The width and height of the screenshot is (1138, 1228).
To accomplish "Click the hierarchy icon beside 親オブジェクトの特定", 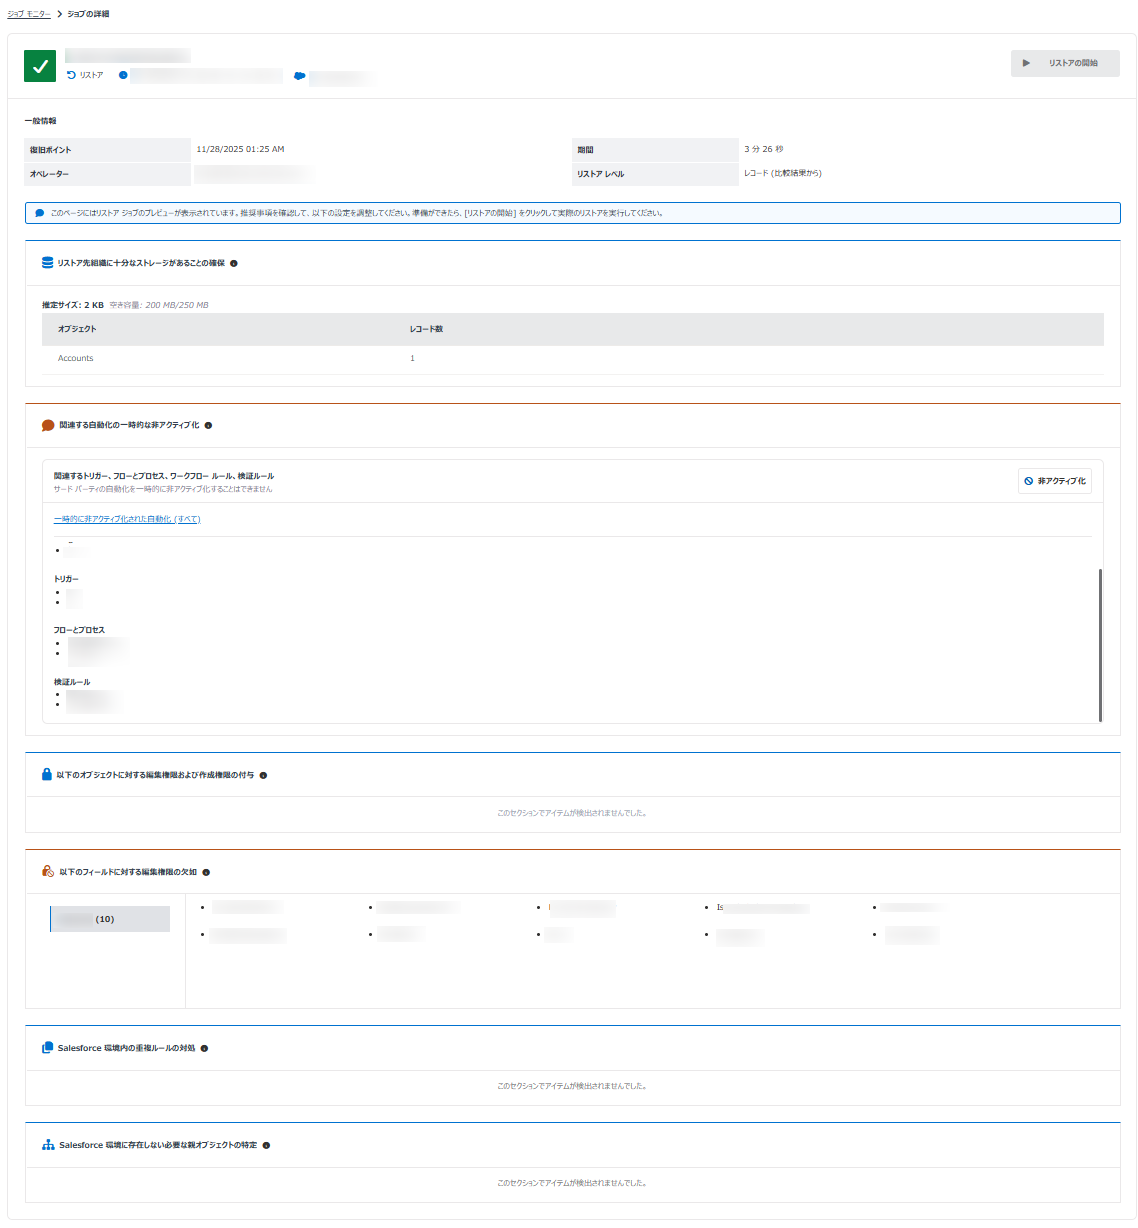I will [48, 1145].
